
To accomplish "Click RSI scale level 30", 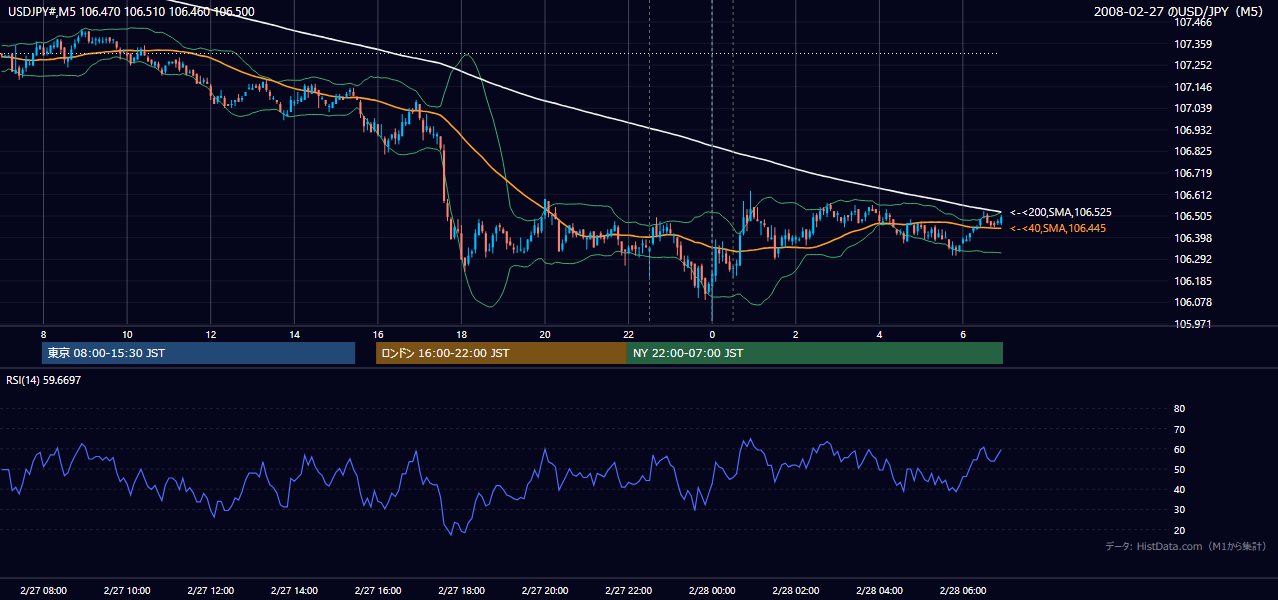I will tap(1179, 510).
